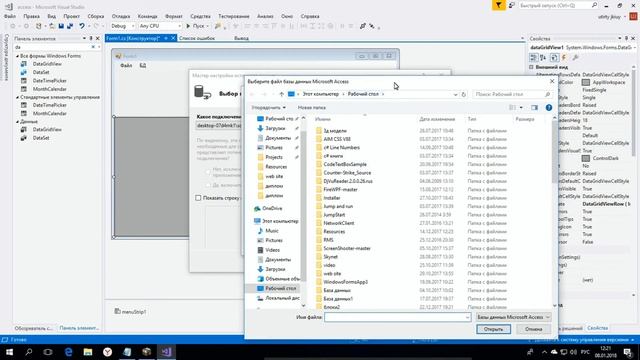Open File Explorer from the taskbar
Screen dimensions: 640x360
(x=88, y=352)
